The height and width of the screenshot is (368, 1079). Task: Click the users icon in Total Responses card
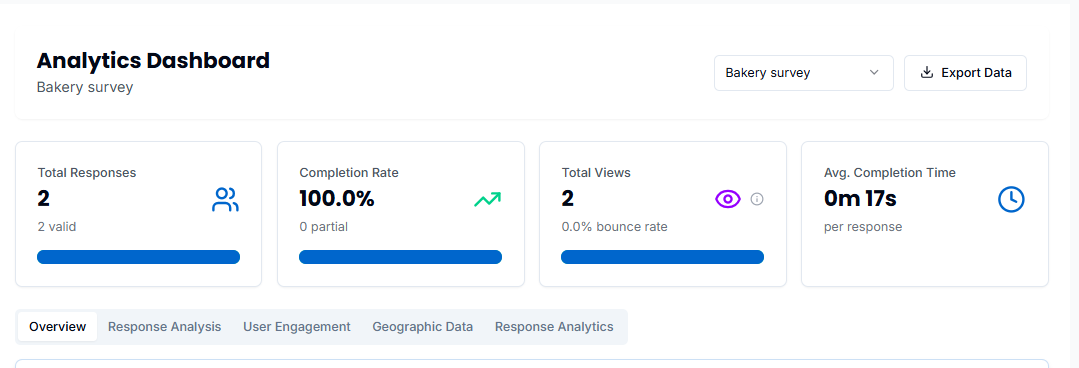(225, 199)
